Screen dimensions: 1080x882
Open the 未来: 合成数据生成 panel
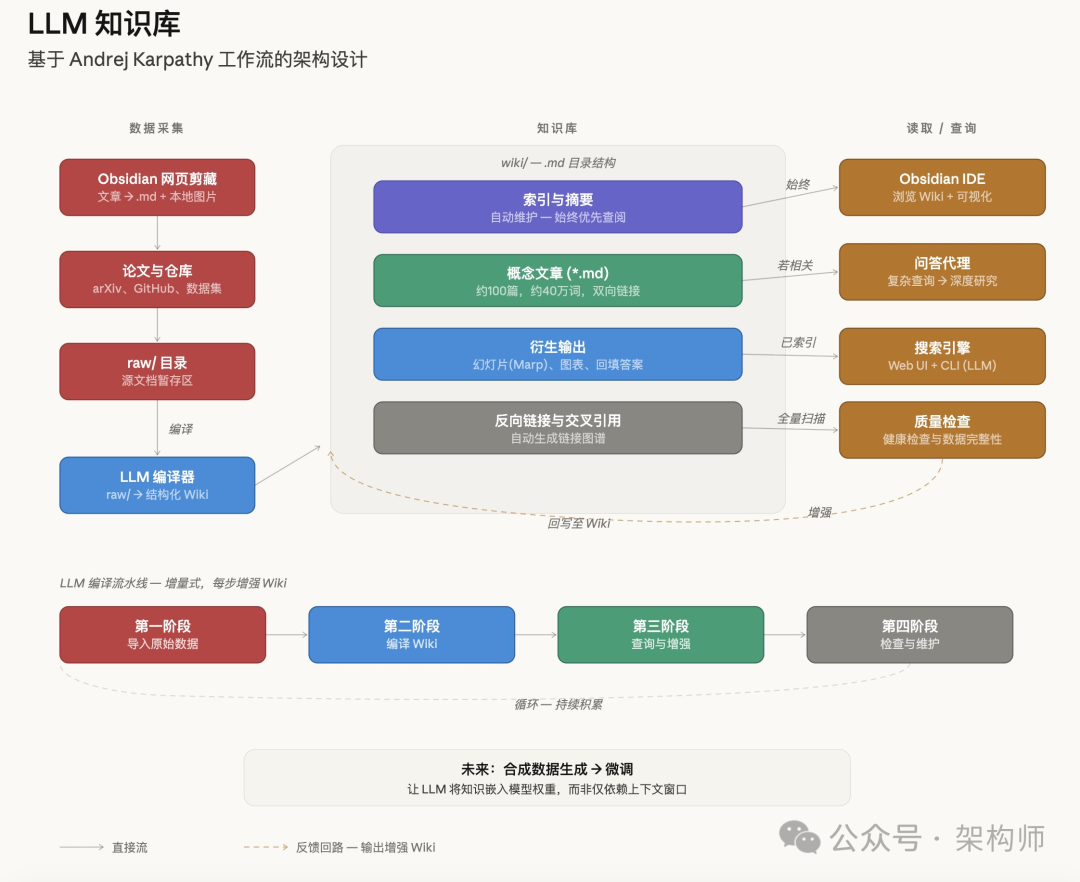point(545,777)
